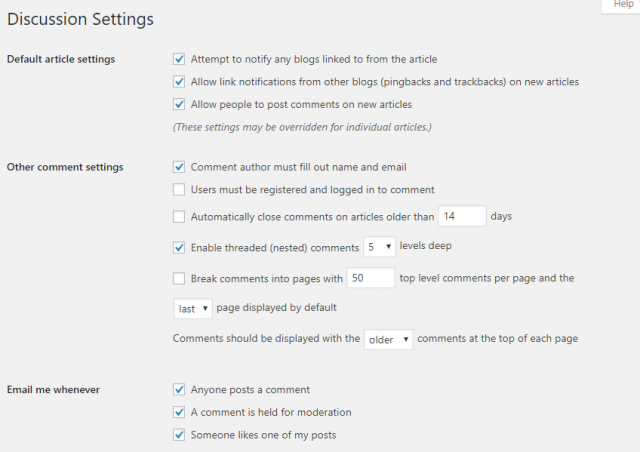Click the 'Anyone posts a comment' label text
The image size is (640, 452).
[x=250, y=390]
